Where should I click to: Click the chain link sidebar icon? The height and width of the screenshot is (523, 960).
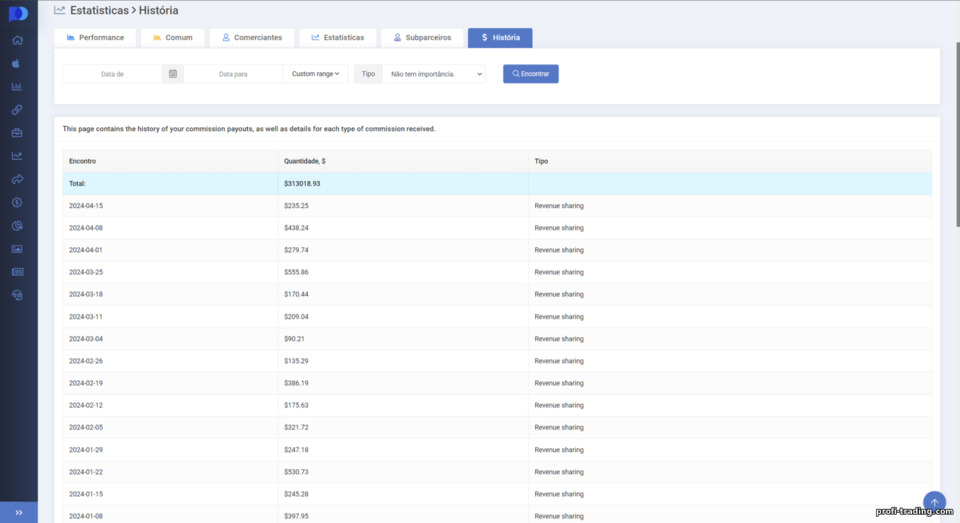17,110
